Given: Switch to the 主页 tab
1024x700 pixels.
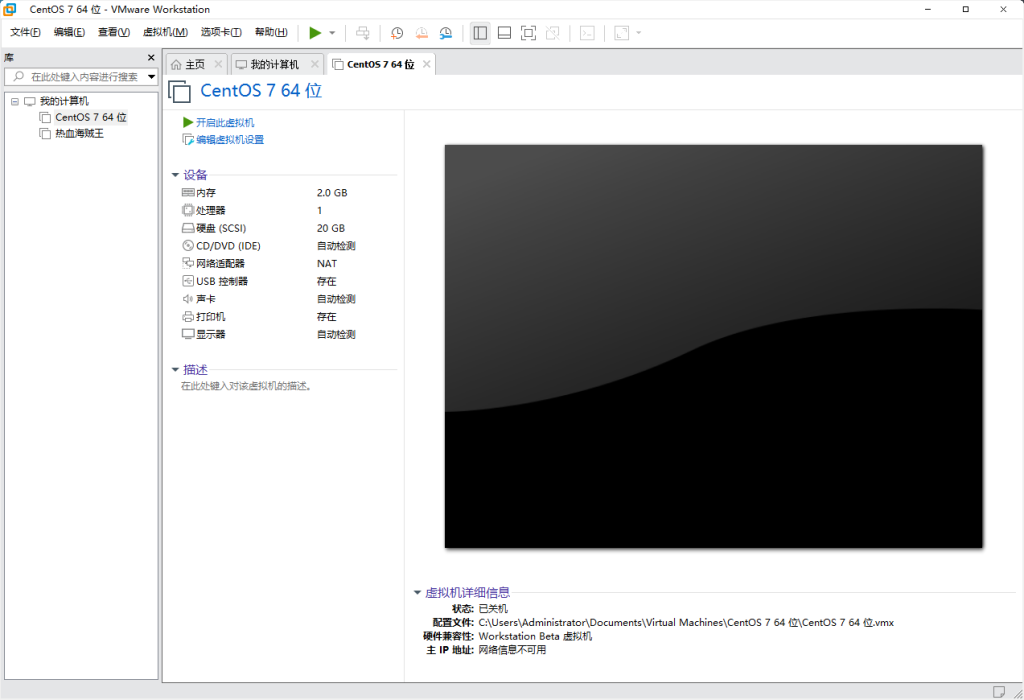Looking at the screenshot, I should [191, 62].
